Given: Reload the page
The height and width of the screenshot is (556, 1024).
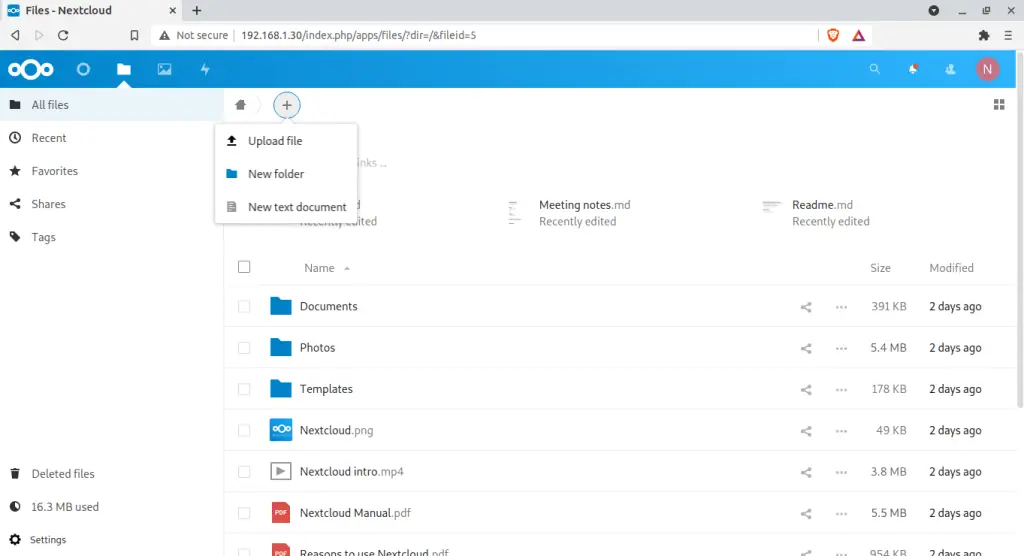Looking at the screenshot, I should pos(63,35).
